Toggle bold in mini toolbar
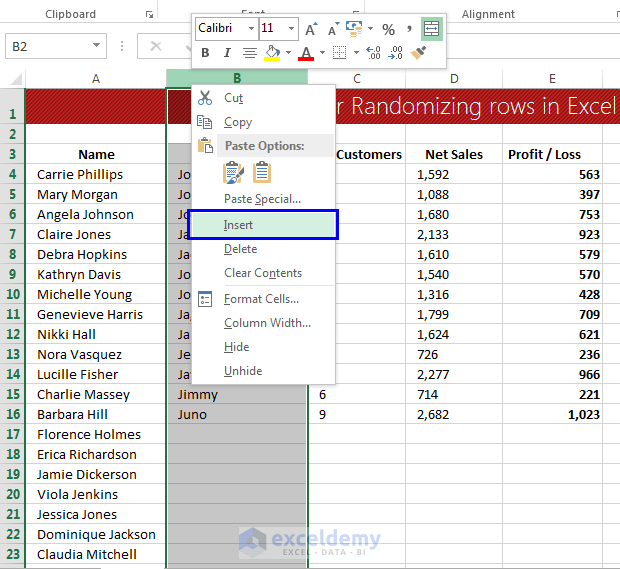 point(205,53)
